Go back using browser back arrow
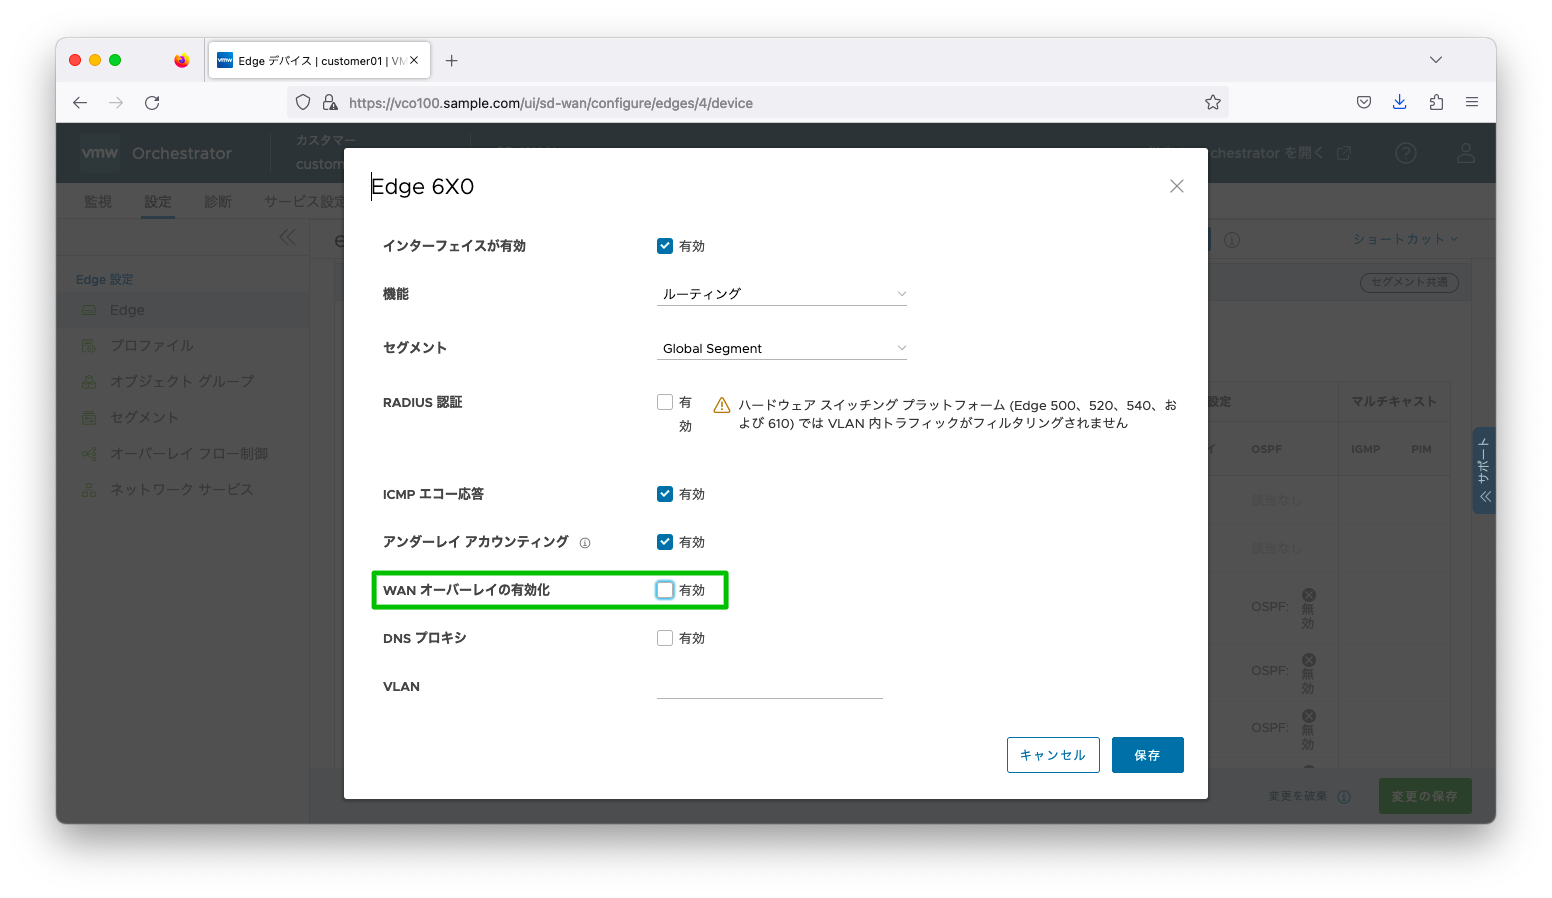1552x898 pixels. pos(80,102)
